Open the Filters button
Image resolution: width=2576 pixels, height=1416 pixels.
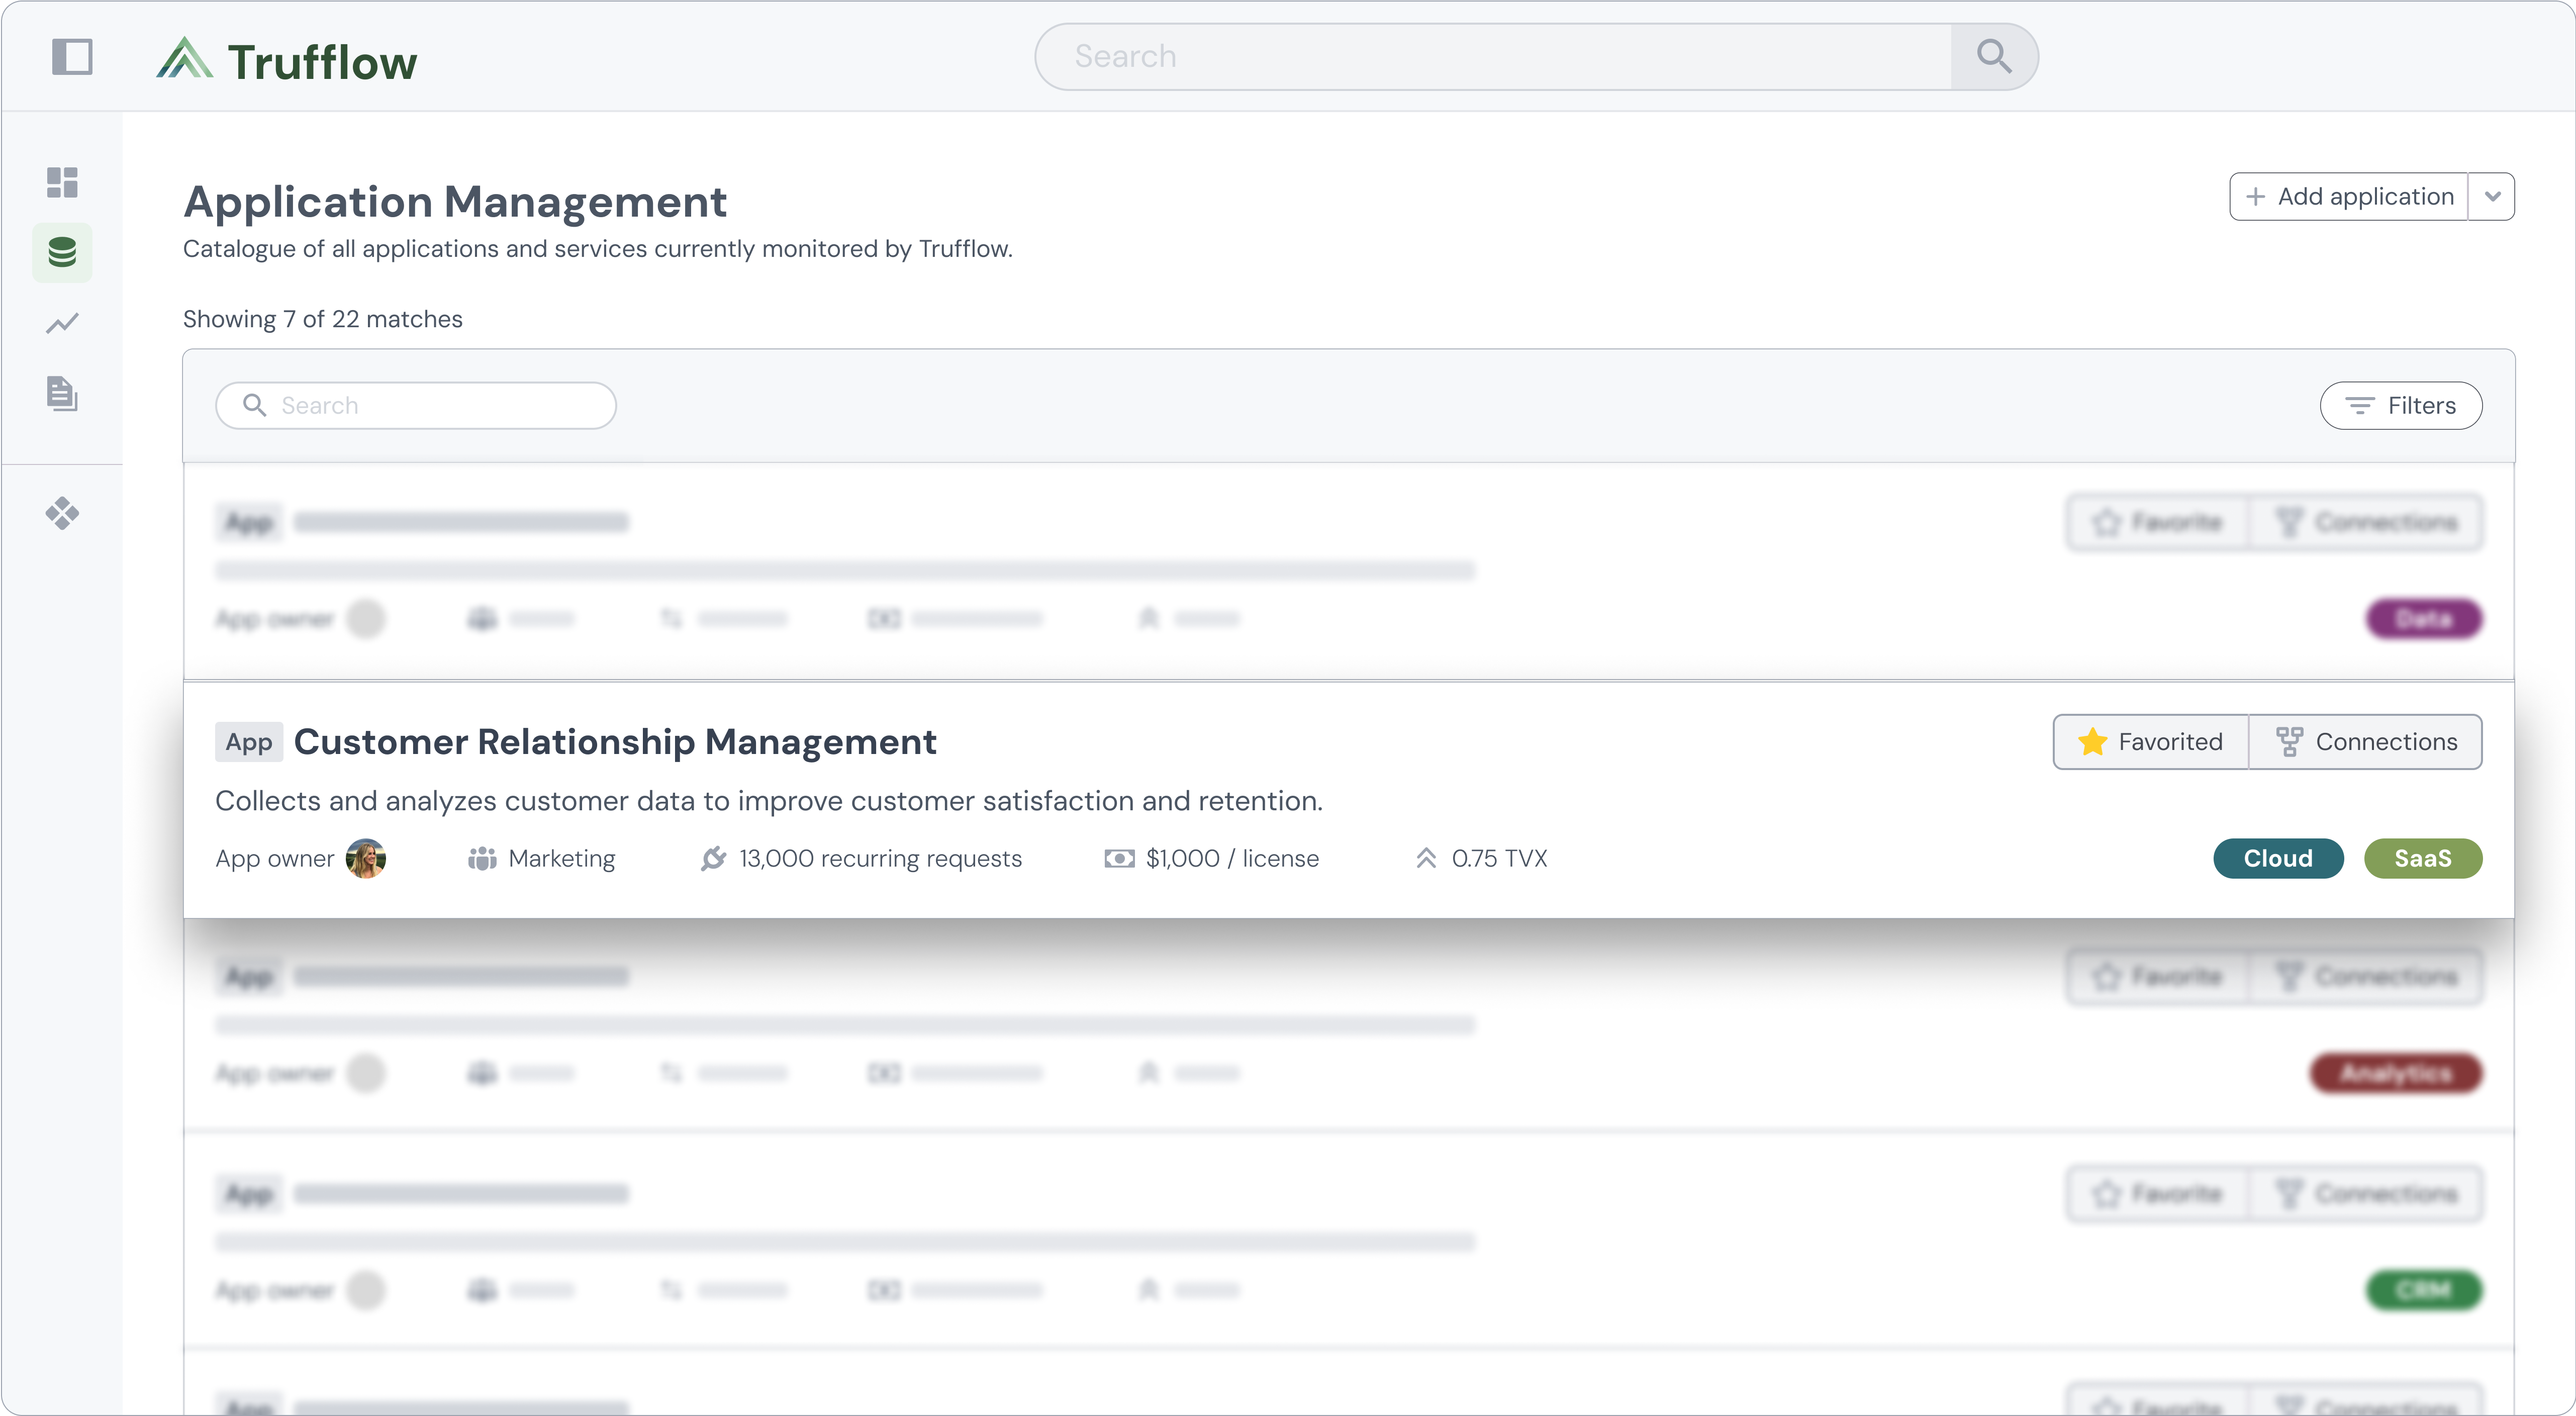pyautogui.click(x=2400, y=405)
